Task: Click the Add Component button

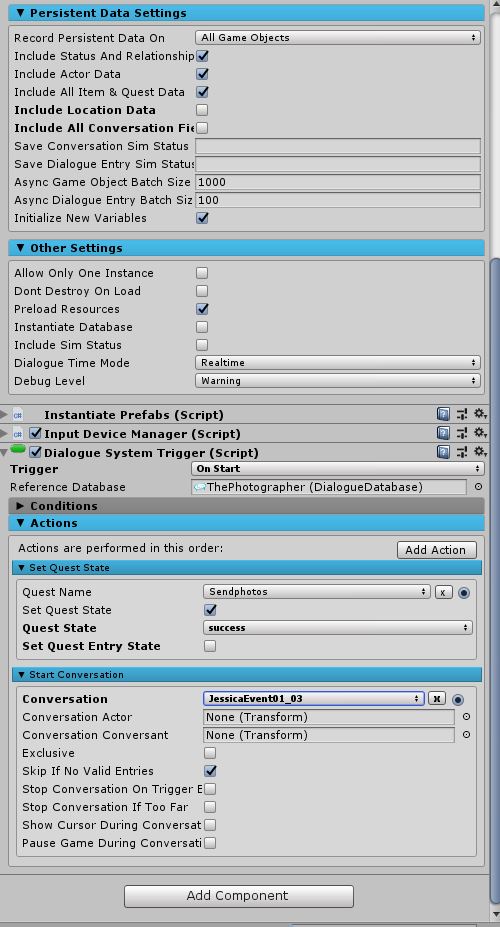Action: point(239,896)
